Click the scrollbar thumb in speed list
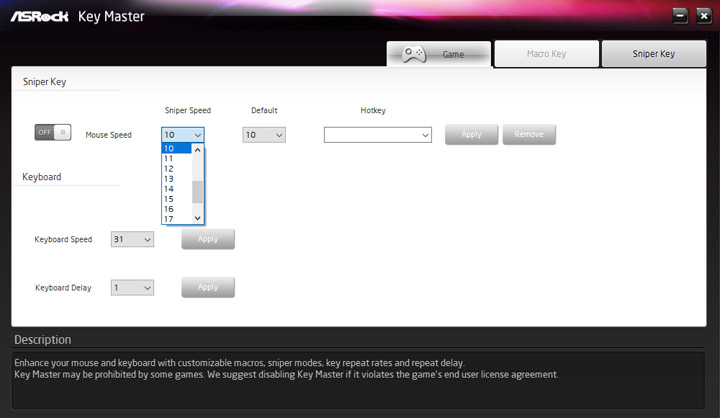The height and width of the screenshot is (418, 720). tap(197, 192)
